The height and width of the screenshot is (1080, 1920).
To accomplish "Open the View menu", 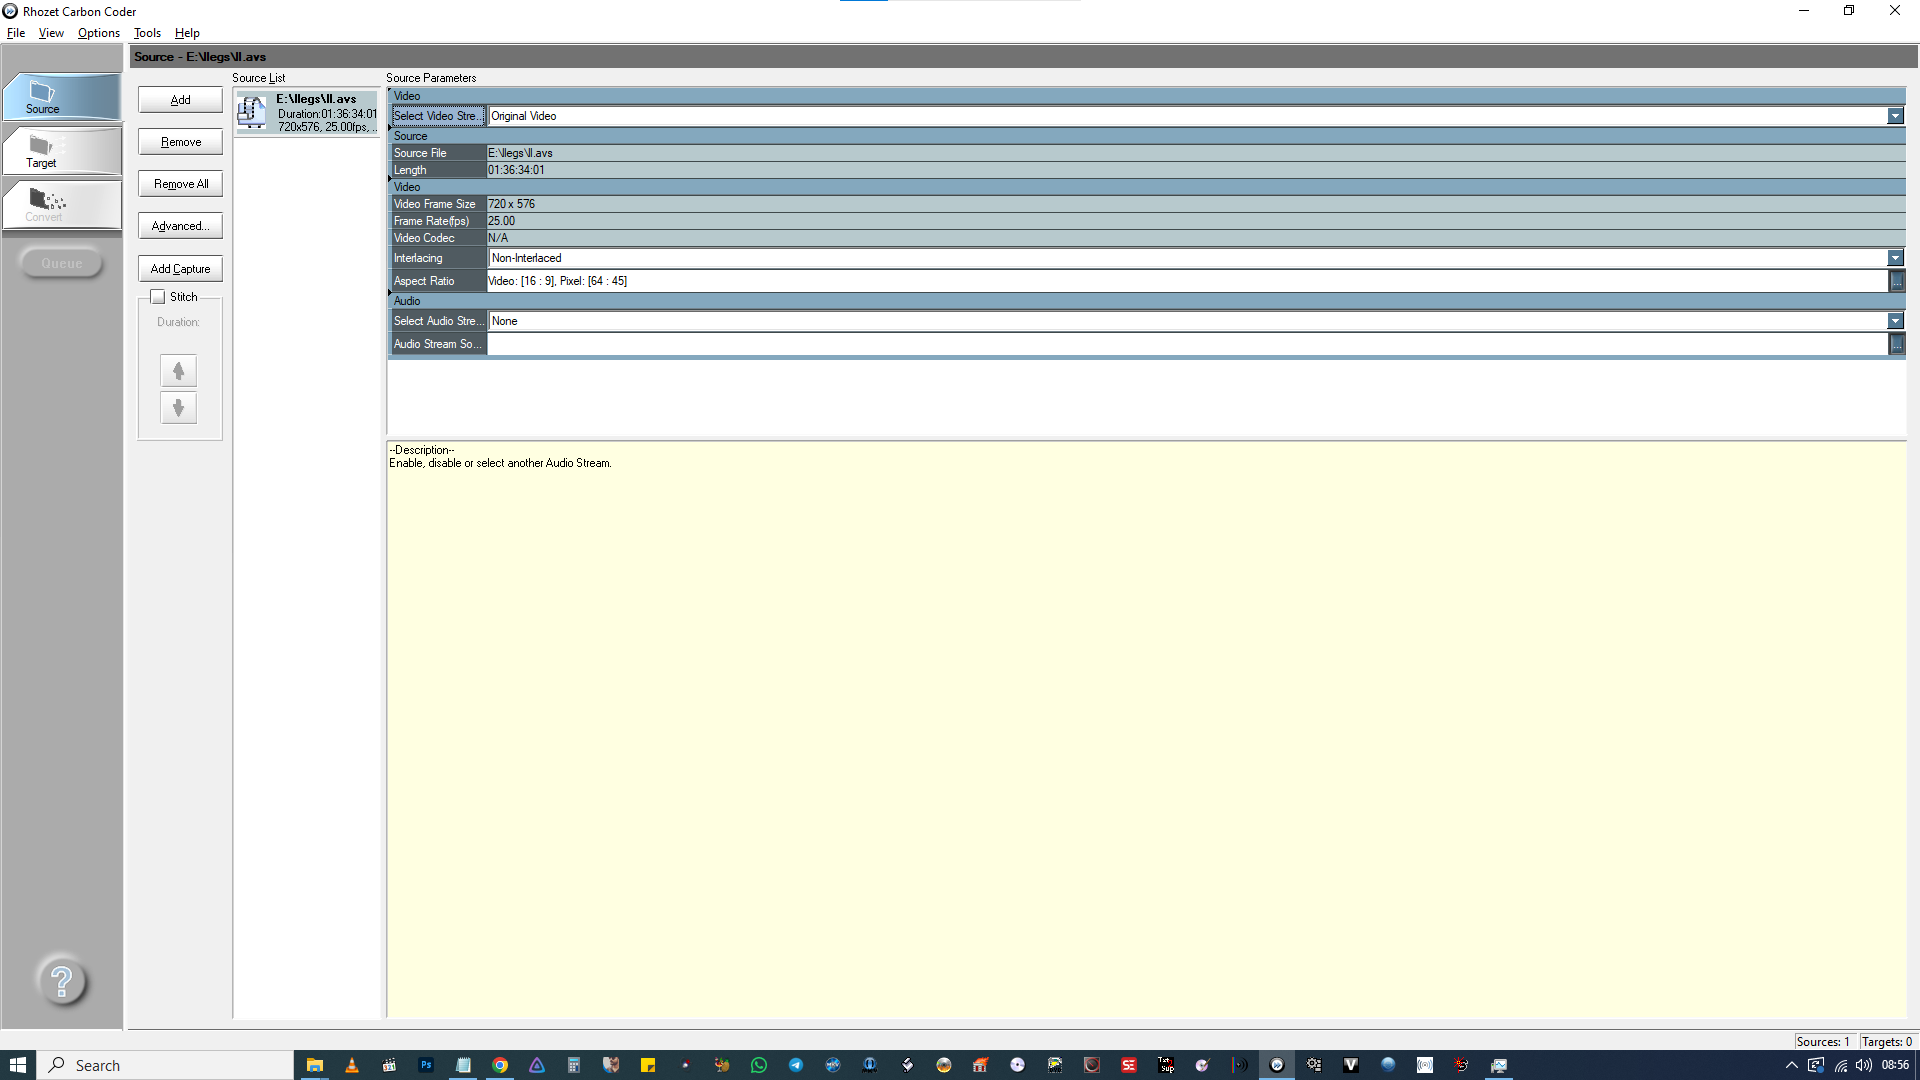I will (51, 33).
